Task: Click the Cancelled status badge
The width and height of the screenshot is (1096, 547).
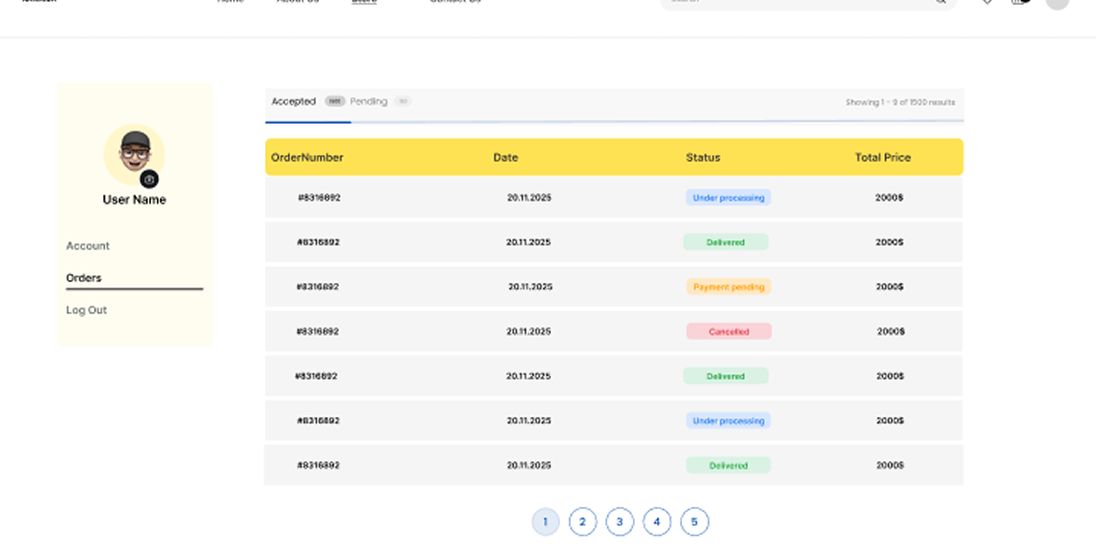Action: pyautogui.click(x=728, y=331)
